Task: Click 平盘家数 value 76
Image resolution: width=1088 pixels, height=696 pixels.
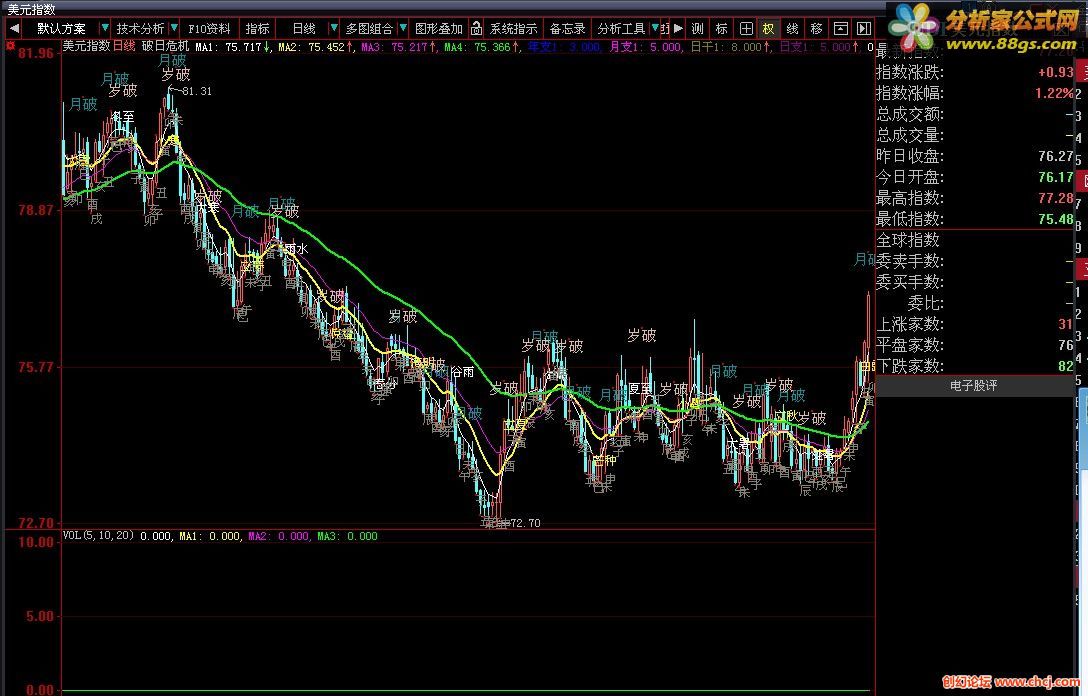Action: point(1066,345)
